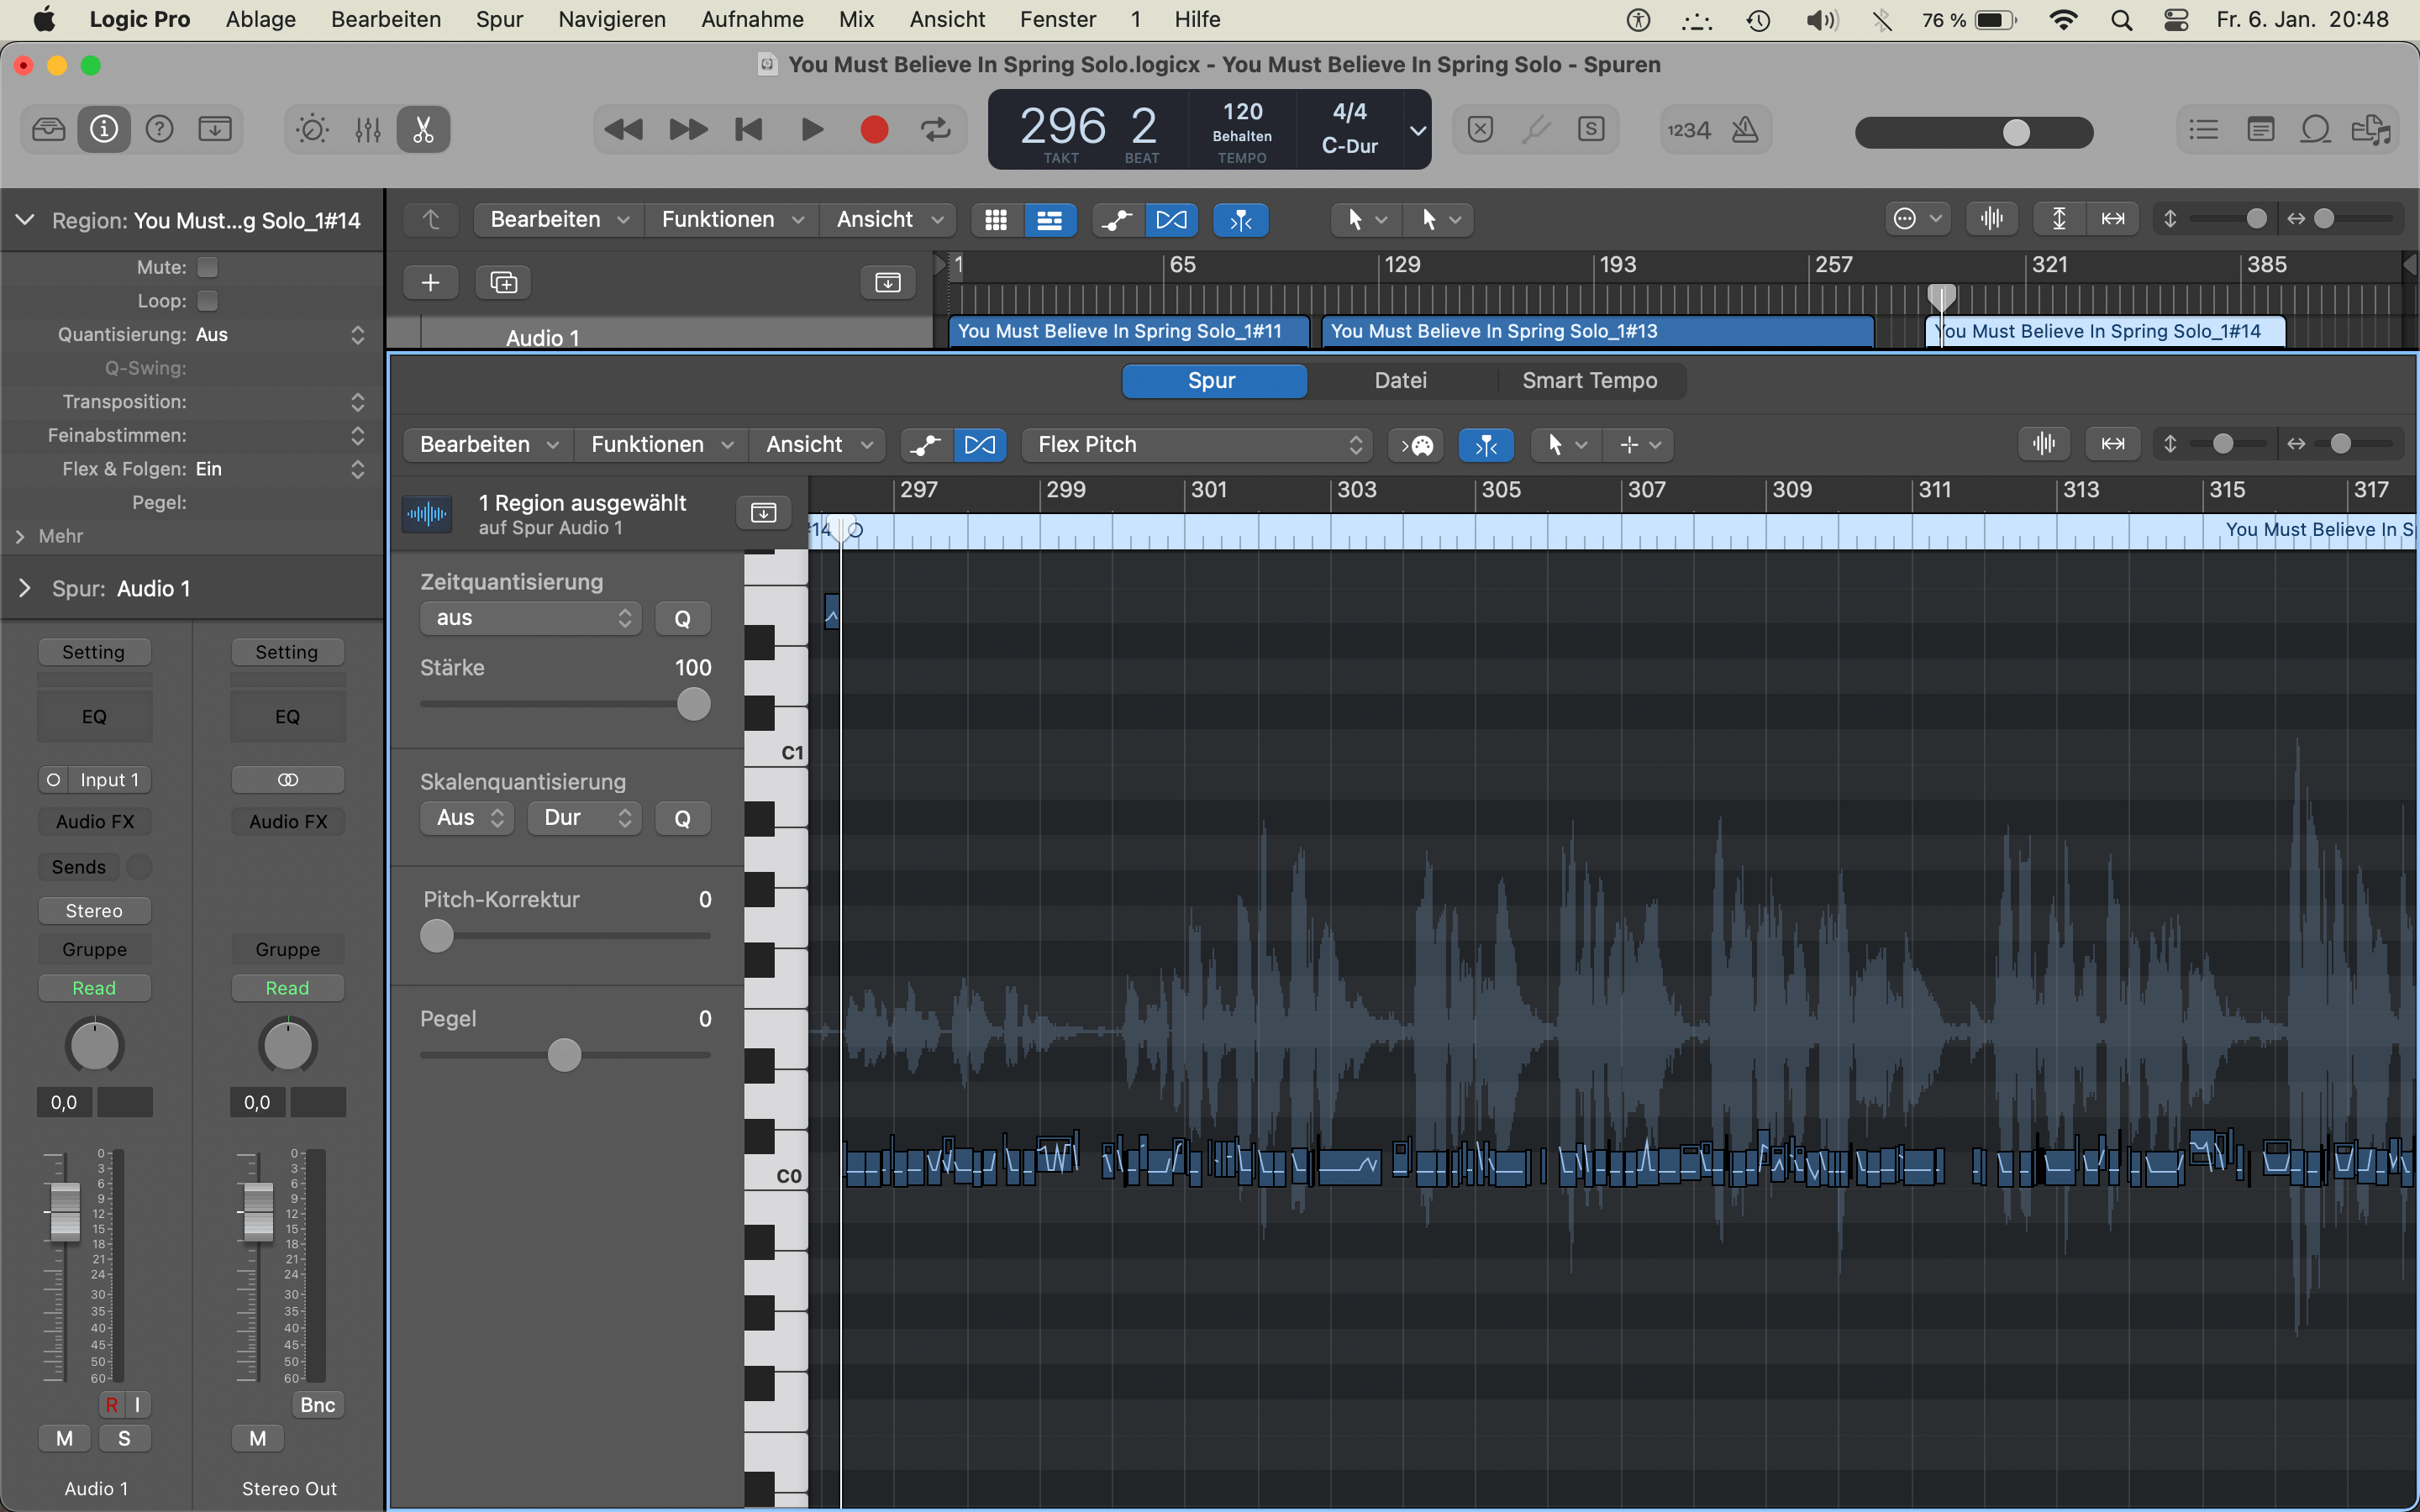
Task: Click the Stereo Out channel's Bnc button
Action: point(317,1404)
